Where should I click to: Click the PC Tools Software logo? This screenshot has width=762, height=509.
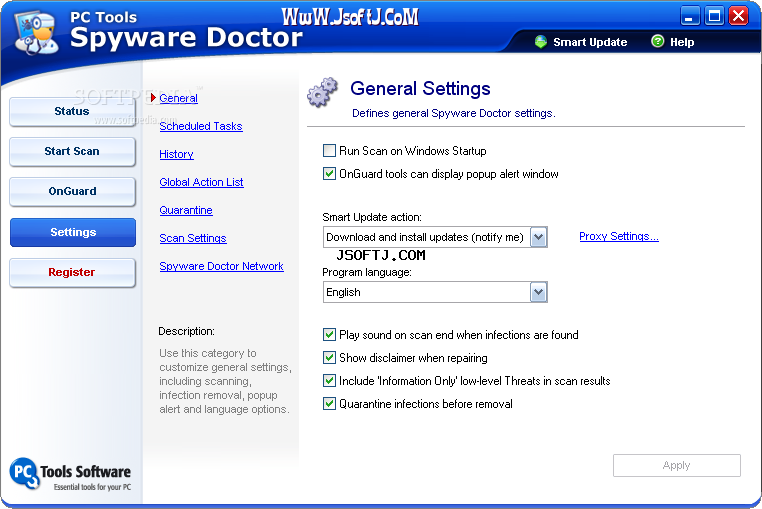coord(70,474)
